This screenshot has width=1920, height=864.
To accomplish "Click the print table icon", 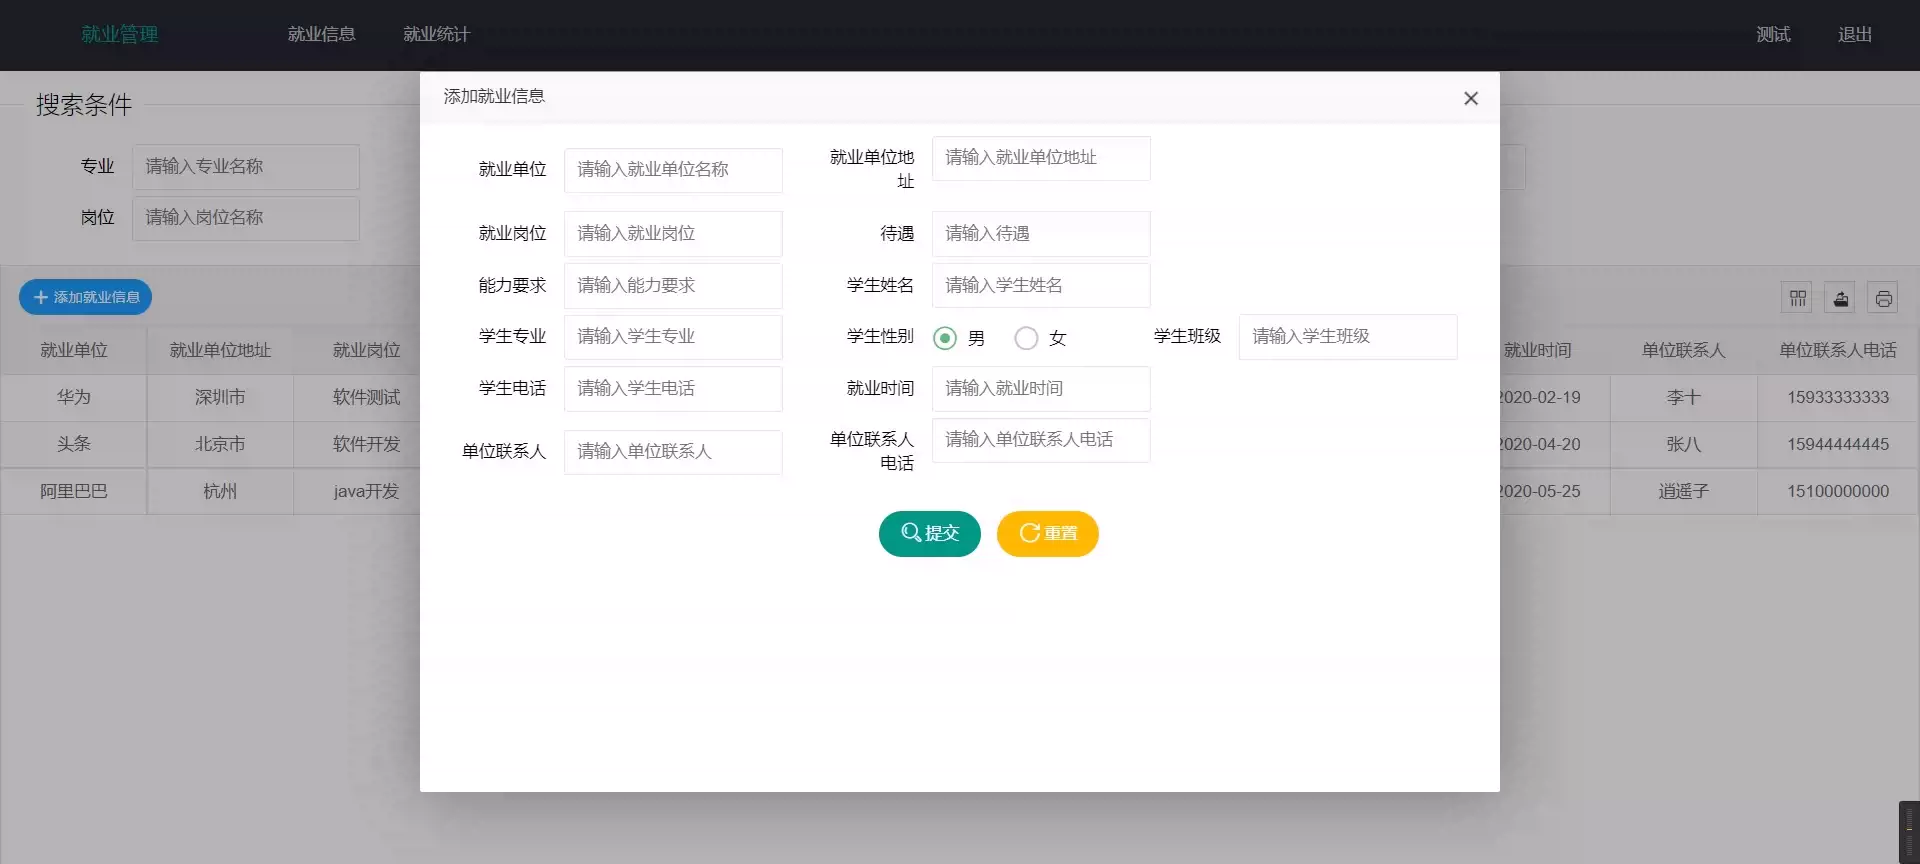I will [1883, 298].
